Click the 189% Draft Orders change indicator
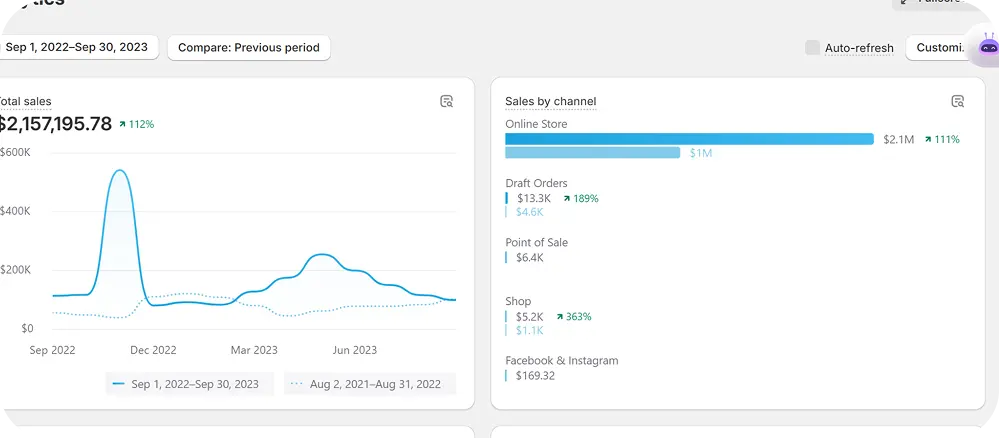The height and width of the screenshot is (438, 999). 580,198
